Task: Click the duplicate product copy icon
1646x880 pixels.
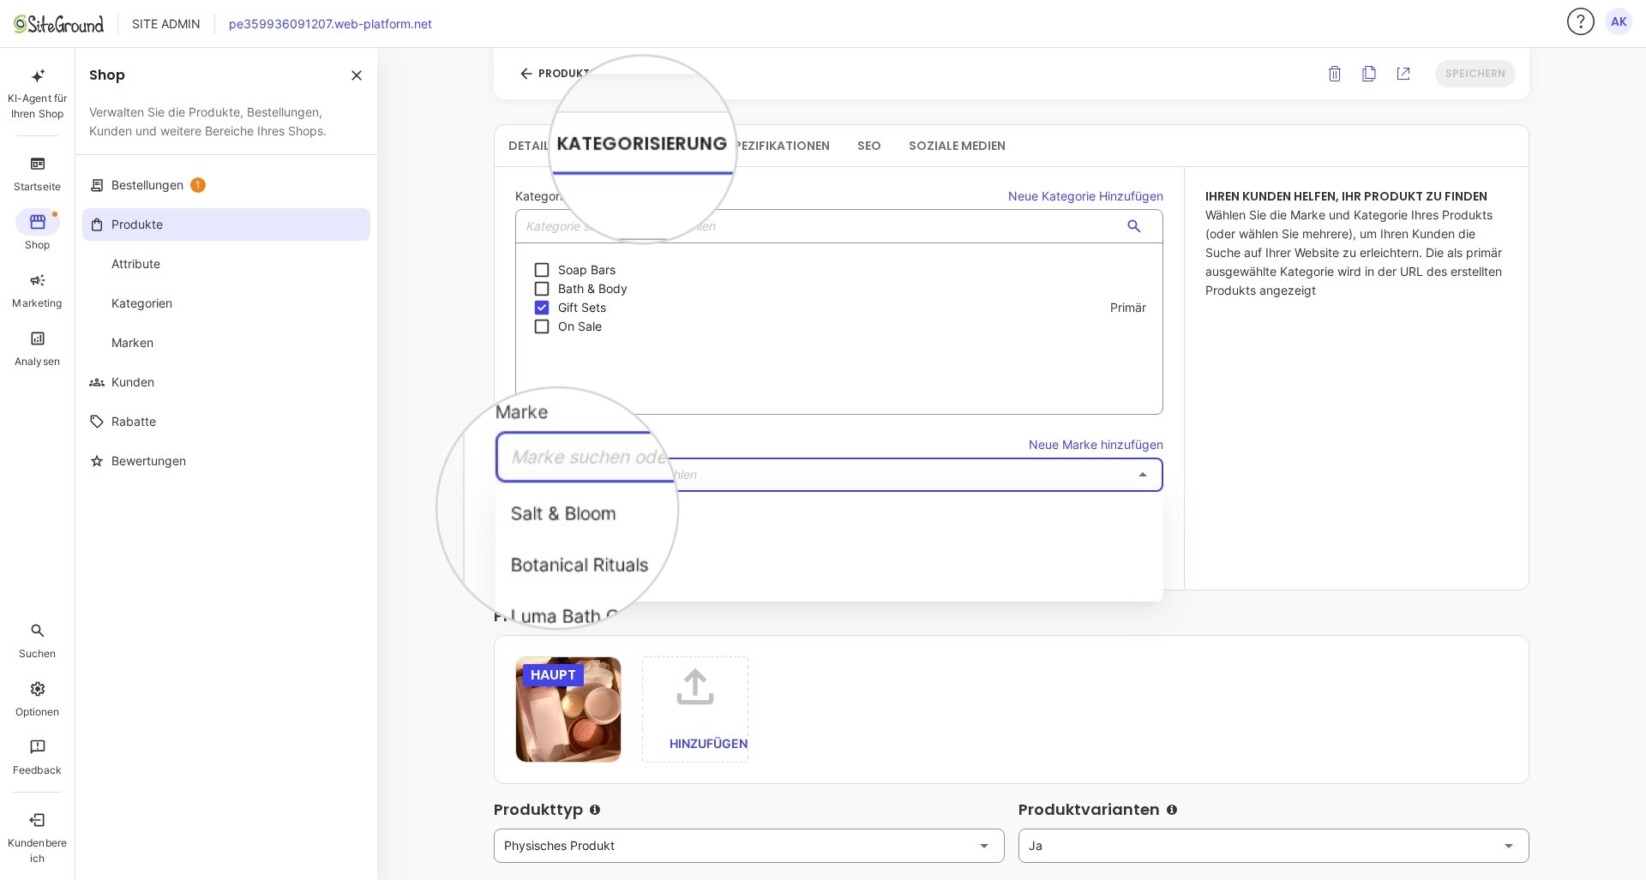Action: pyautogui.click(x=1369, y=74)
